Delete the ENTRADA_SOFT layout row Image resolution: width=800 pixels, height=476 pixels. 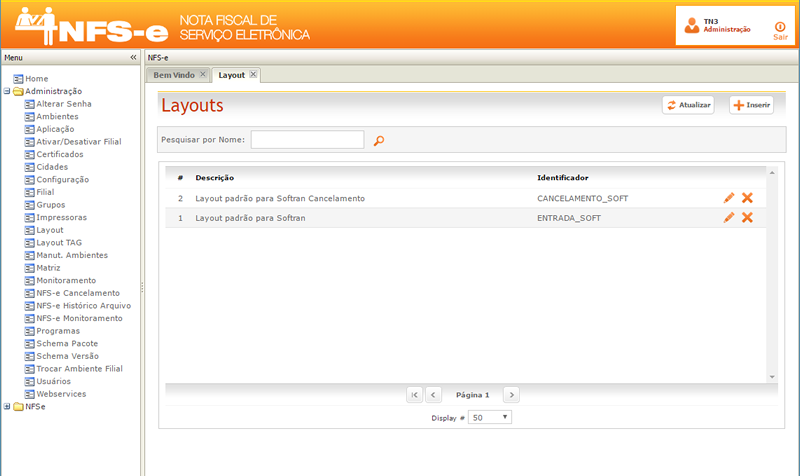pyautogui.click(x=747, y=217)
